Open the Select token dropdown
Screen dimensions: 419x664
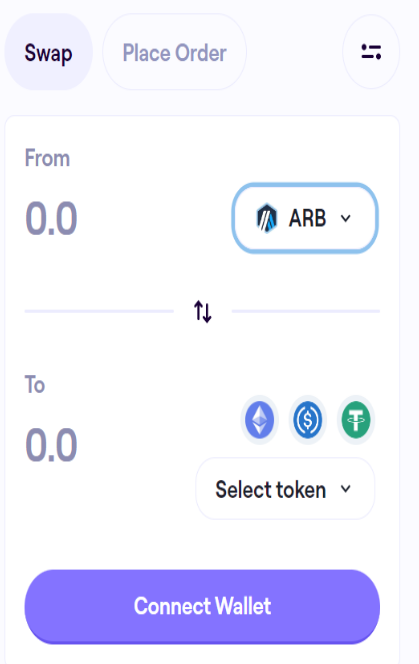[285, 489]
